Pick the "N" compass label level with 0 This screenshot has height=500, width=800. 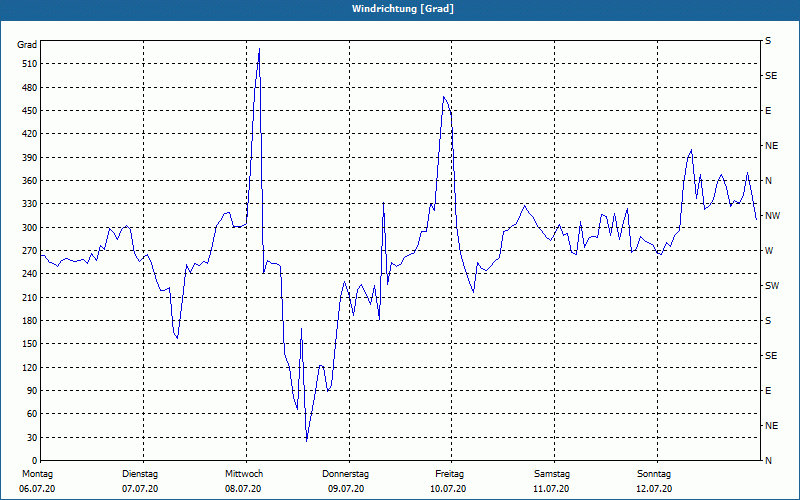click(x=769, y=461)
